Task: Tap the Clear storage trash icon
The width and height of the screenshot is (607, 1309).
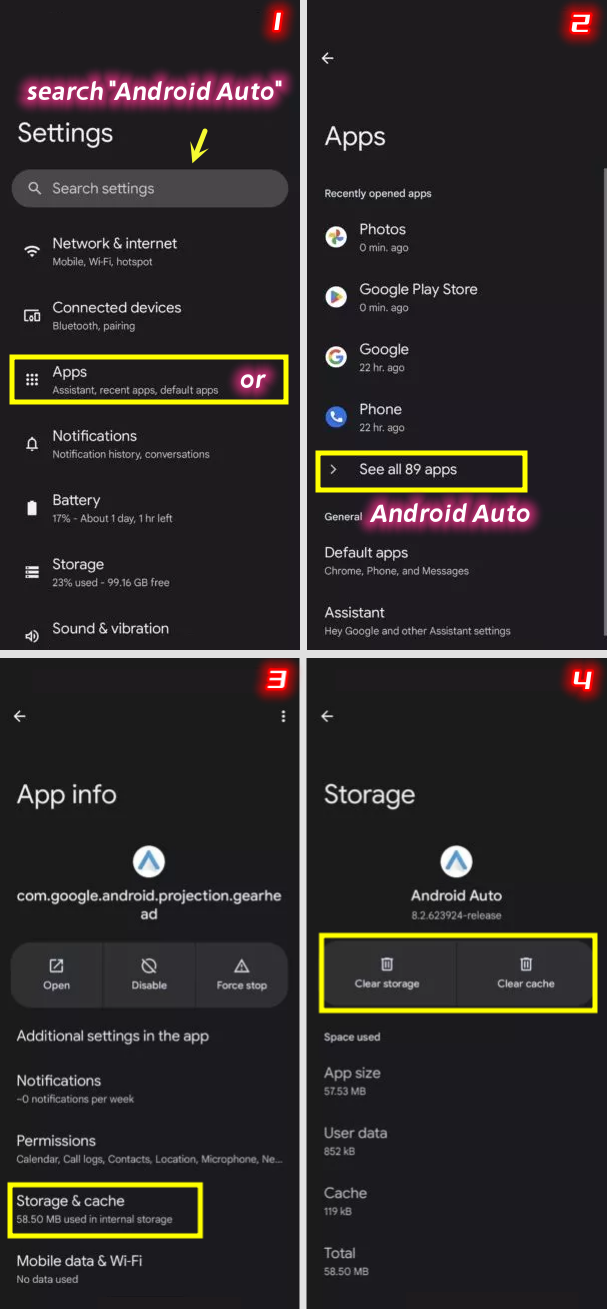Action: [x=387, y=964]
